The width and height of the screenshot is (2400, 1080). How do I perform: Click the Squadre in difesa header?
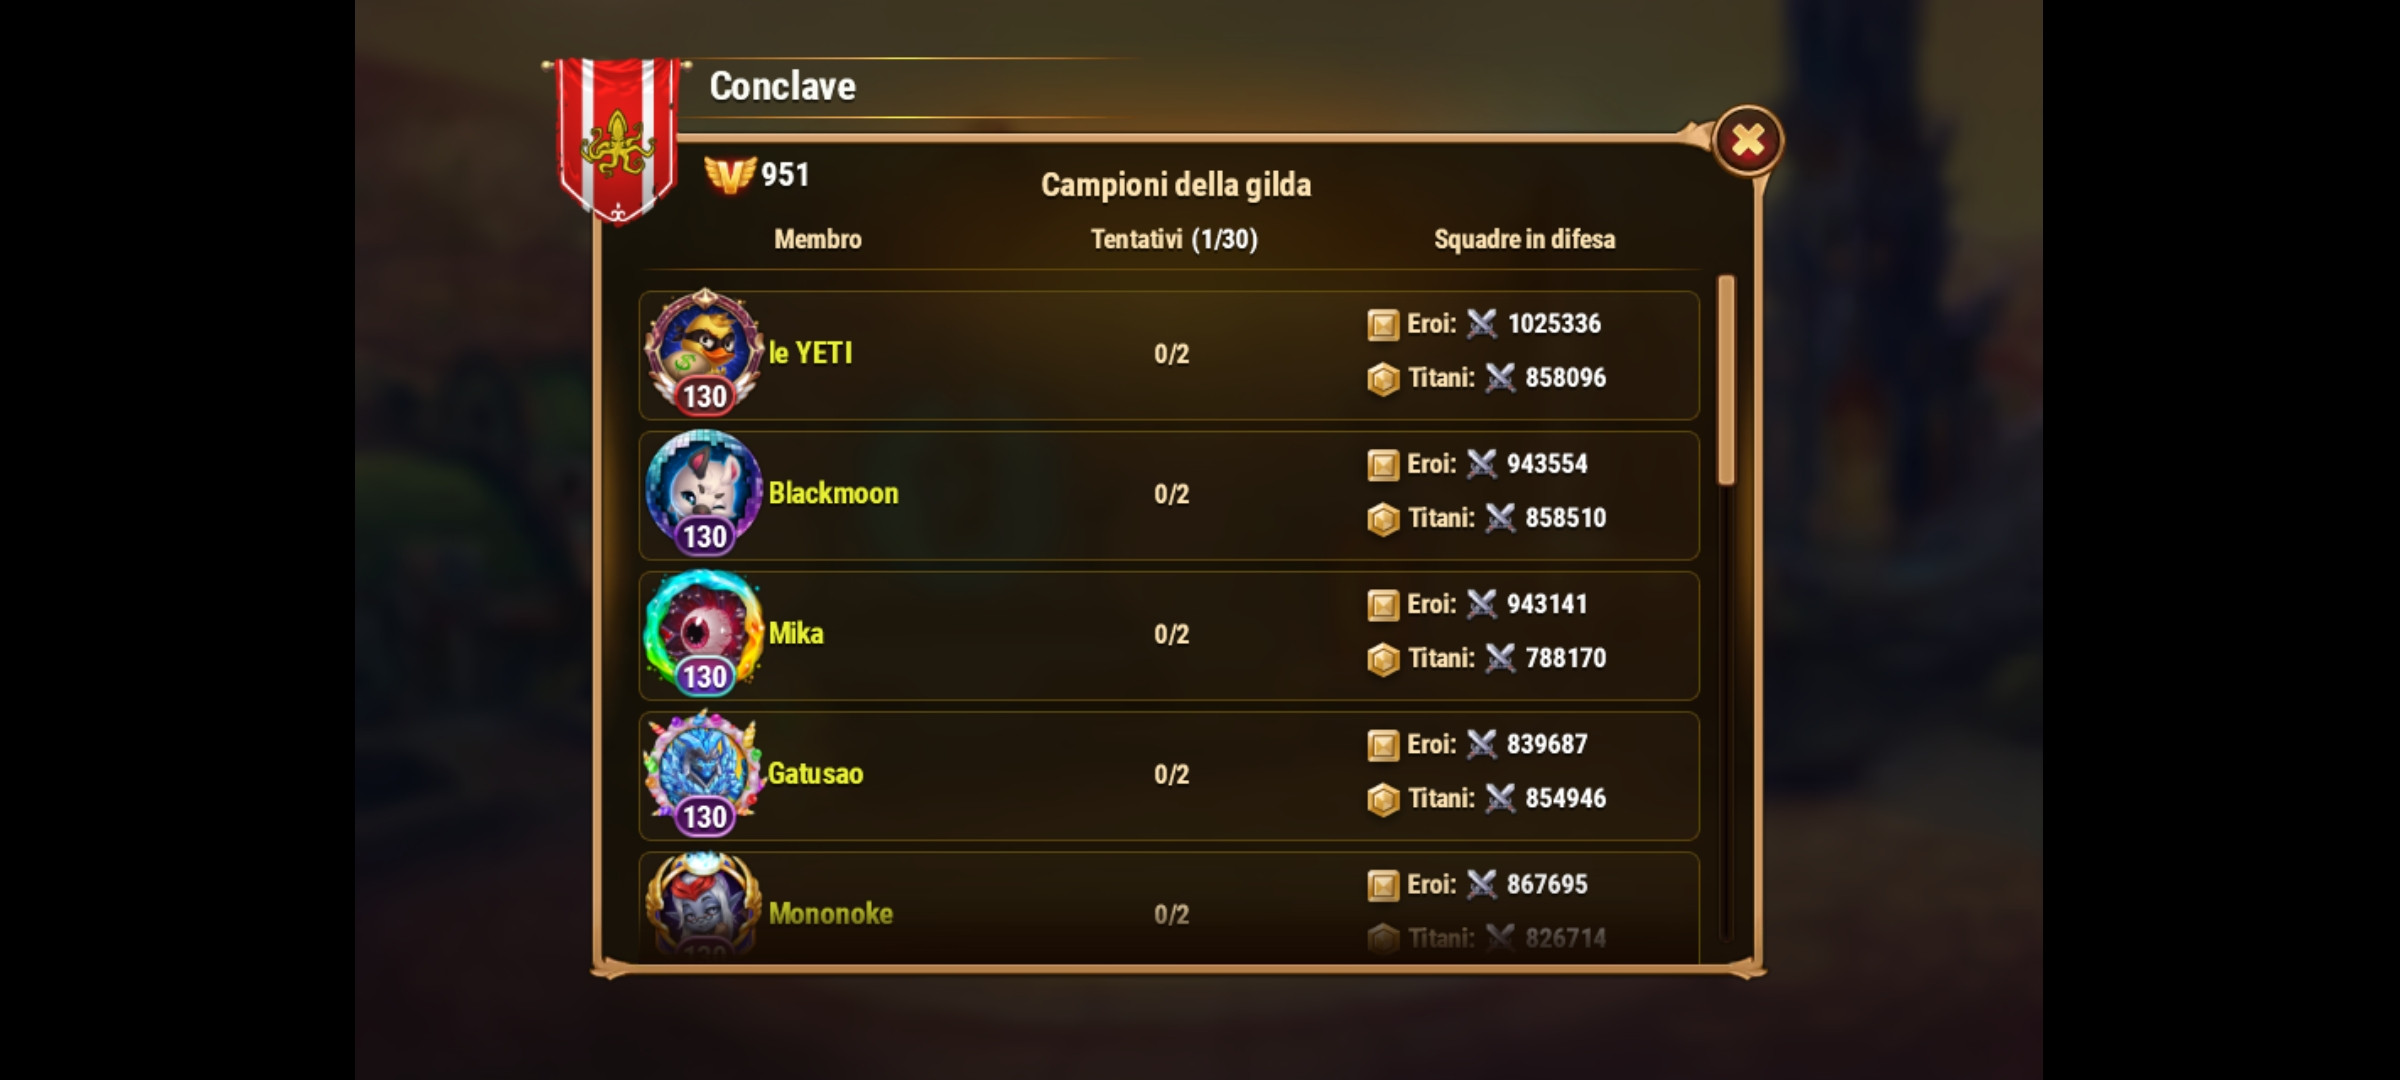pyautogui.click(x=1524, y=239)
